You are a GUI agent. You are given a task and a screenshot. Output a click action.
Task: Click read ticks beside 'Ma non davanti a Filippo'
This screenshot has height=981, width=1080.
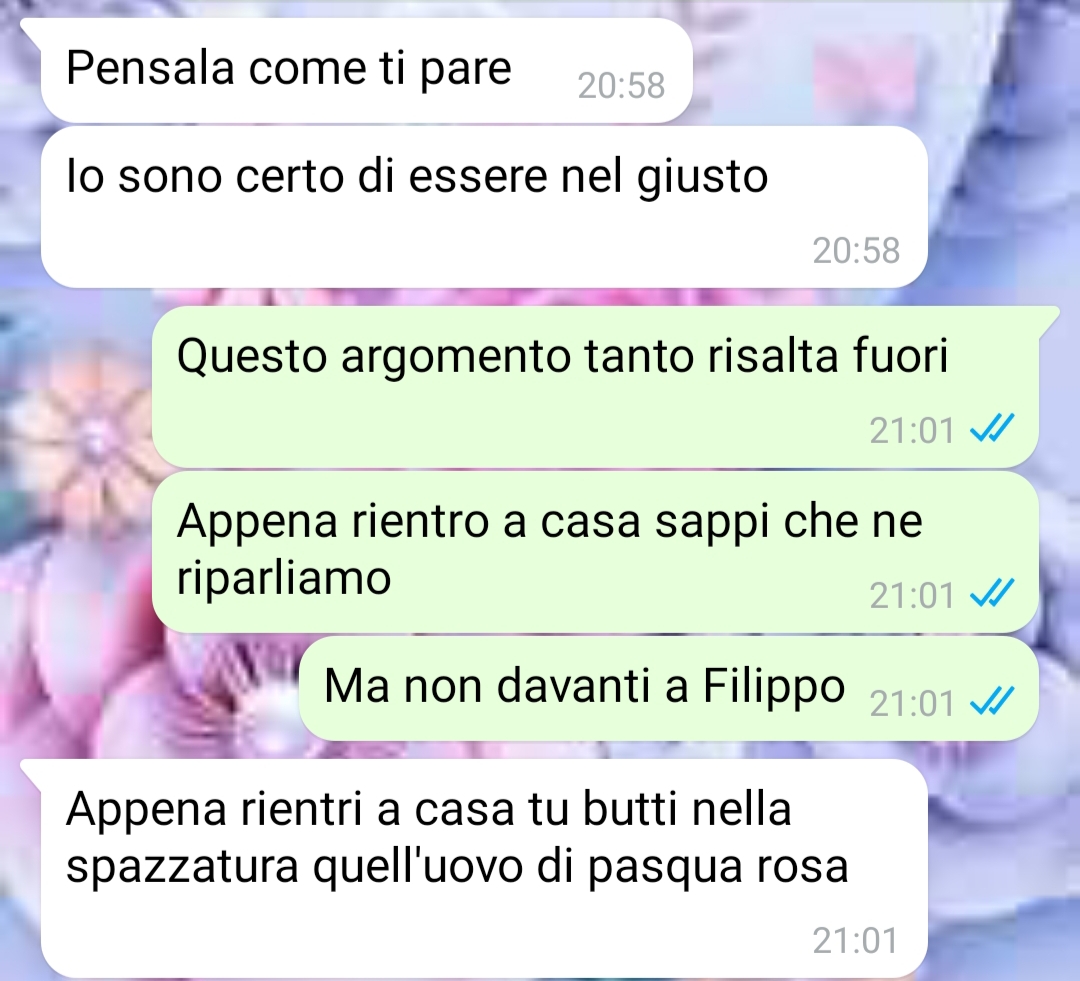point(991,702)
